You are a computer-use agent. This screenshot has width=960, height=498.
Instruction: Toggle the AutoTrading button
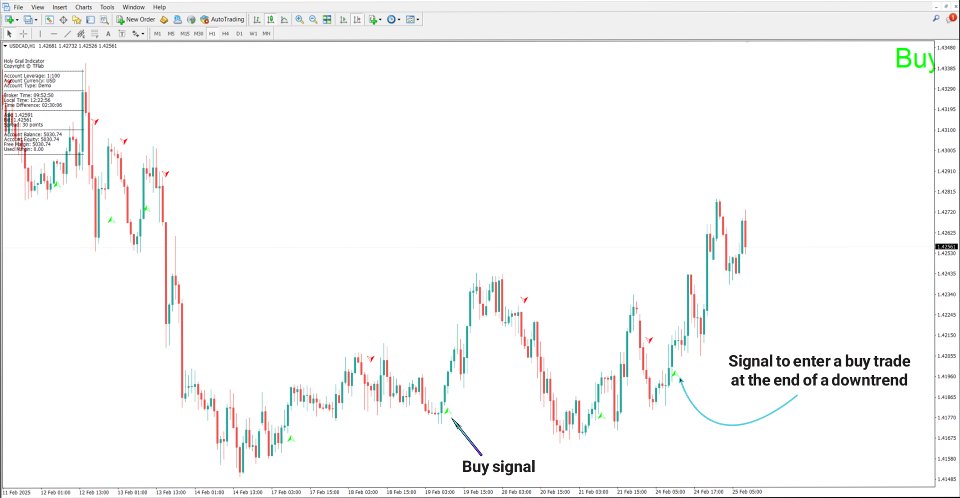(222, 20)
